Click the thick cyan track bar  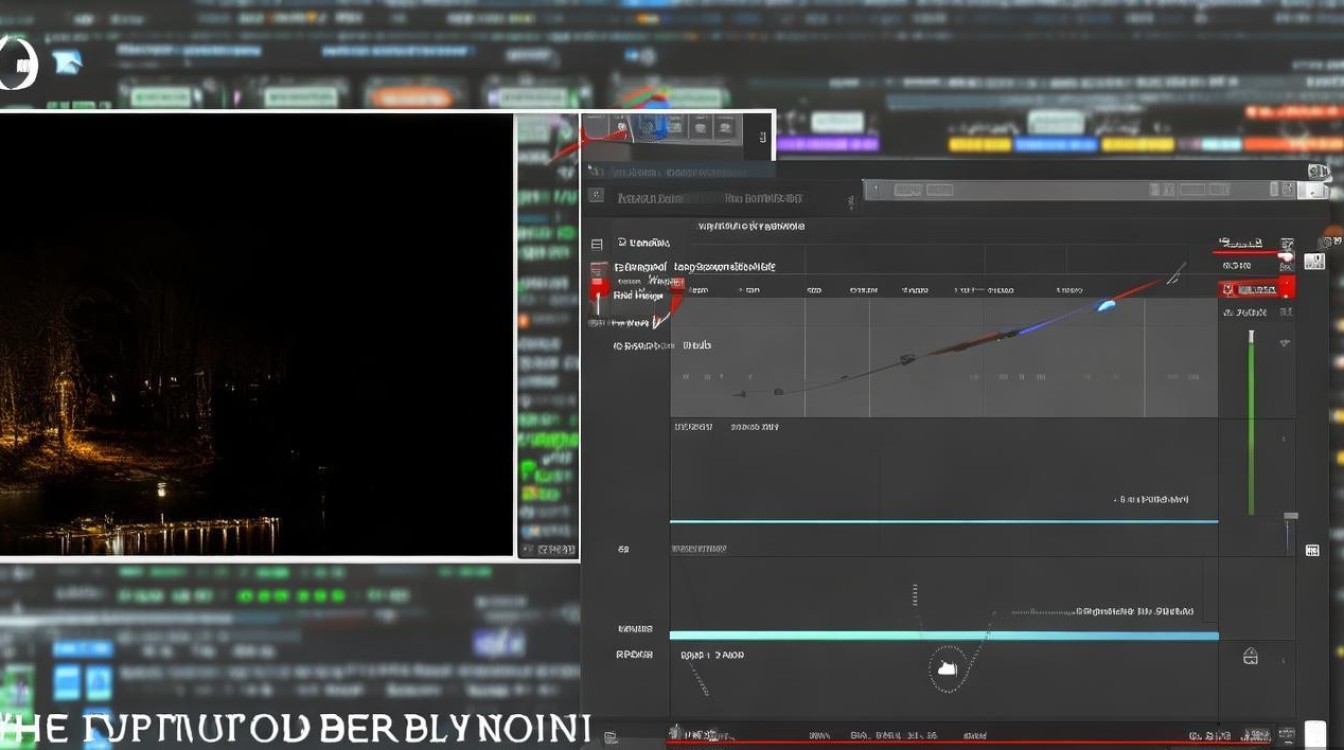[x=944, y=635]
